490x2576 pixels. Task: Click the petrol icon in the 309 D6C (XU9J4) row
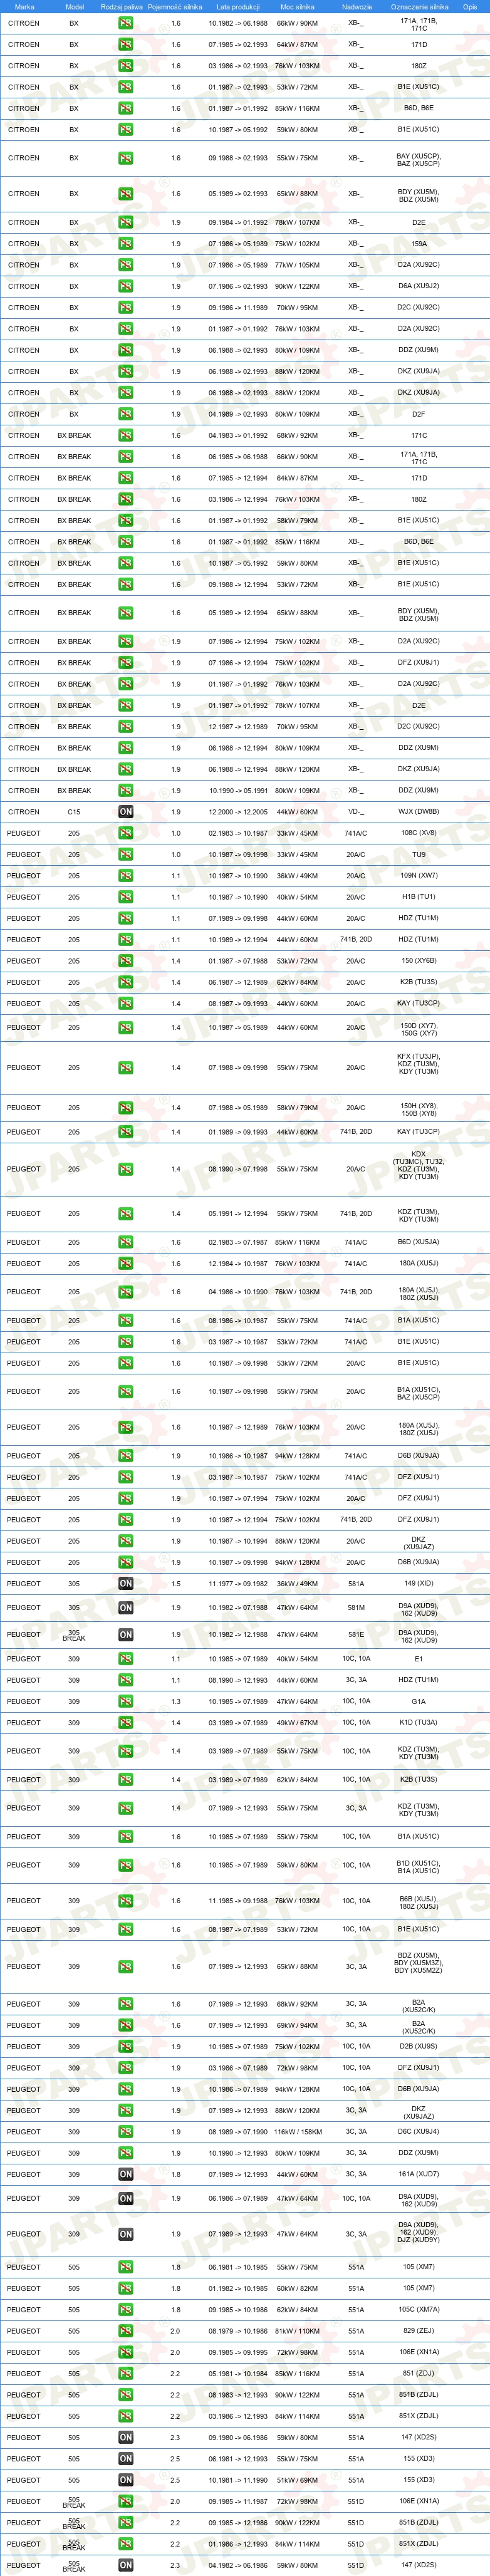[x=125, y=2131]
